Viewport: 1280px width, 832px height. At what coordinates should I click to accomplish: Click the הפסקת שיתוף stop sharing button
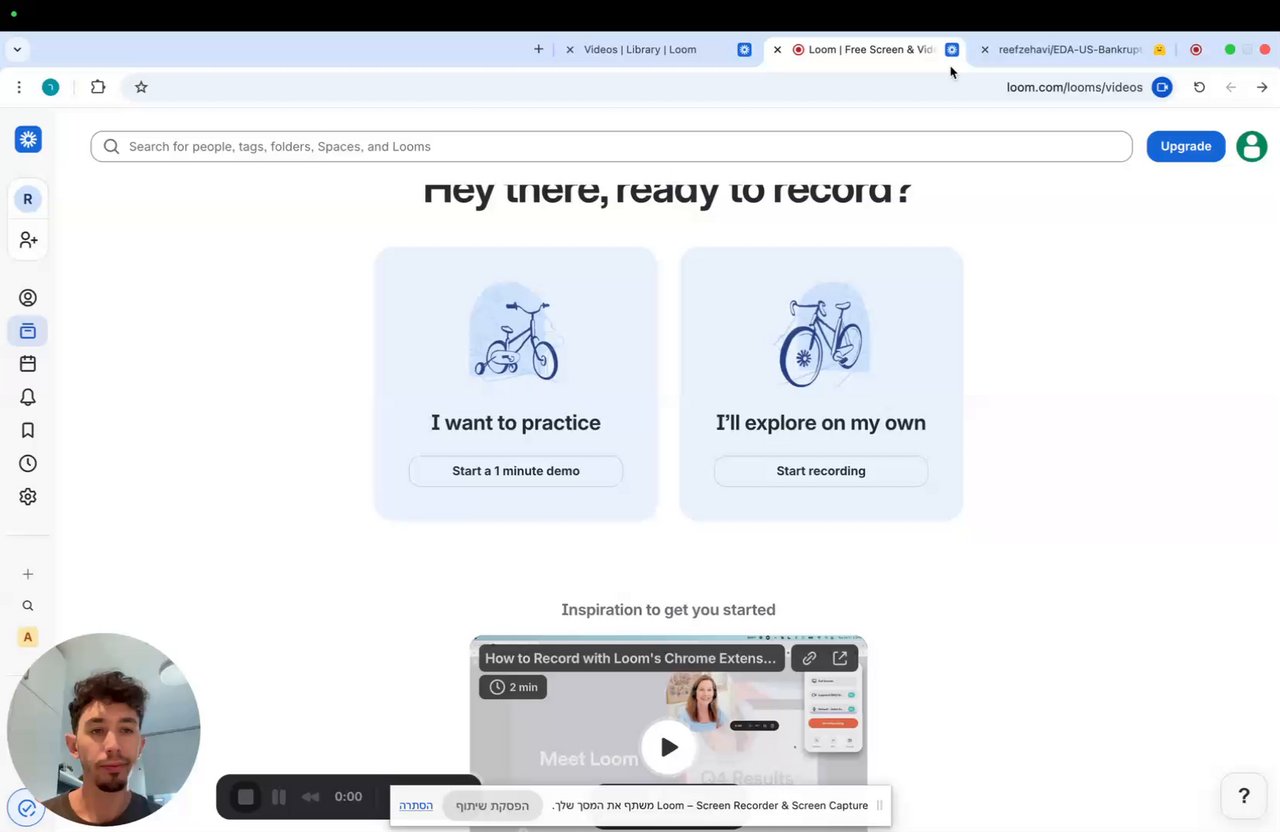[x=492, y=805]
